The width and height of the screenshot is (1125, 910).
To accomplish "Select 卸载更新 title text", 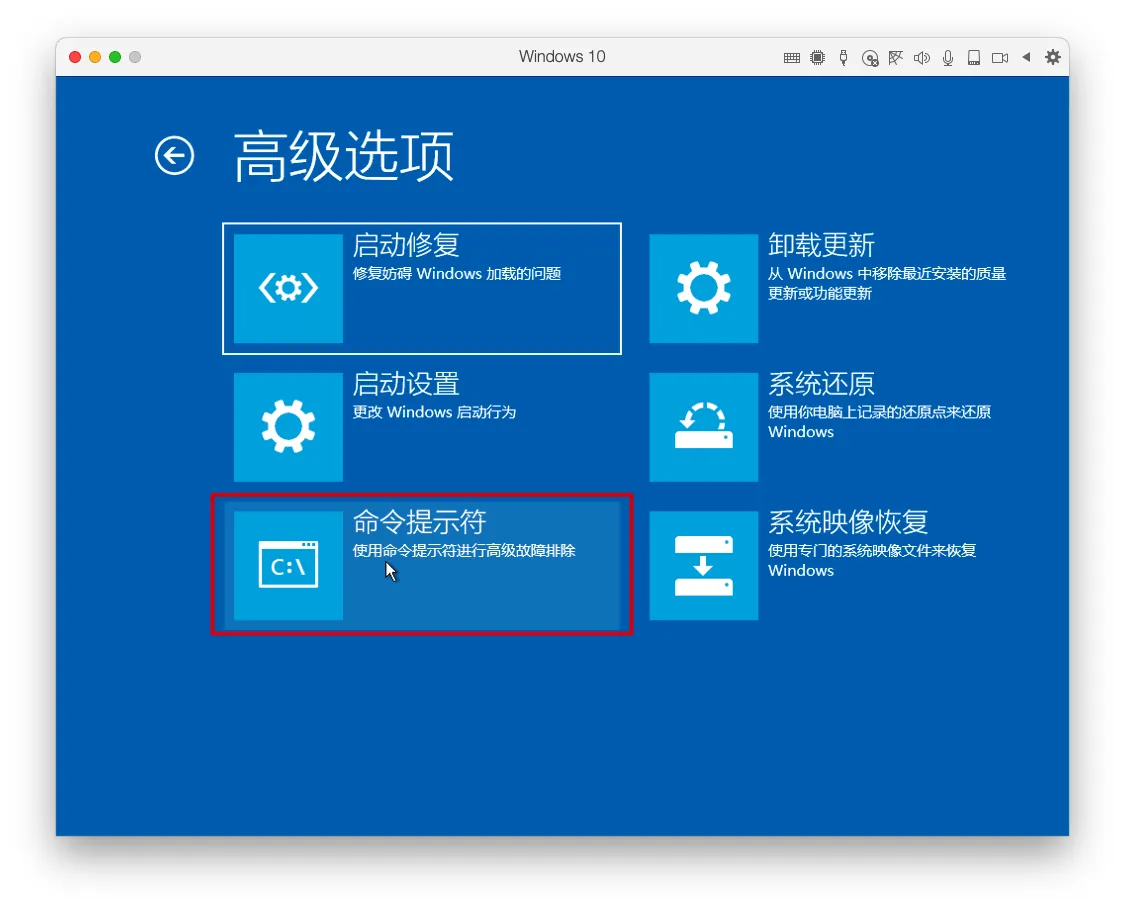I will pyautogui.click(x=822, y=245).
